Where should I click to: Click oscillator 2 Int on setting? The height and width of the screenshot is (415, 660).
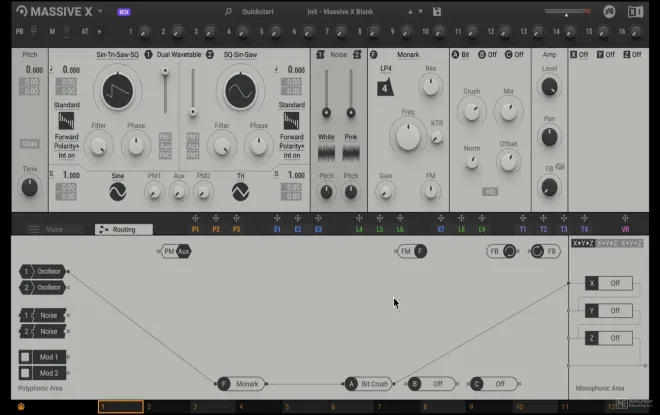click(x=292, y=155)
